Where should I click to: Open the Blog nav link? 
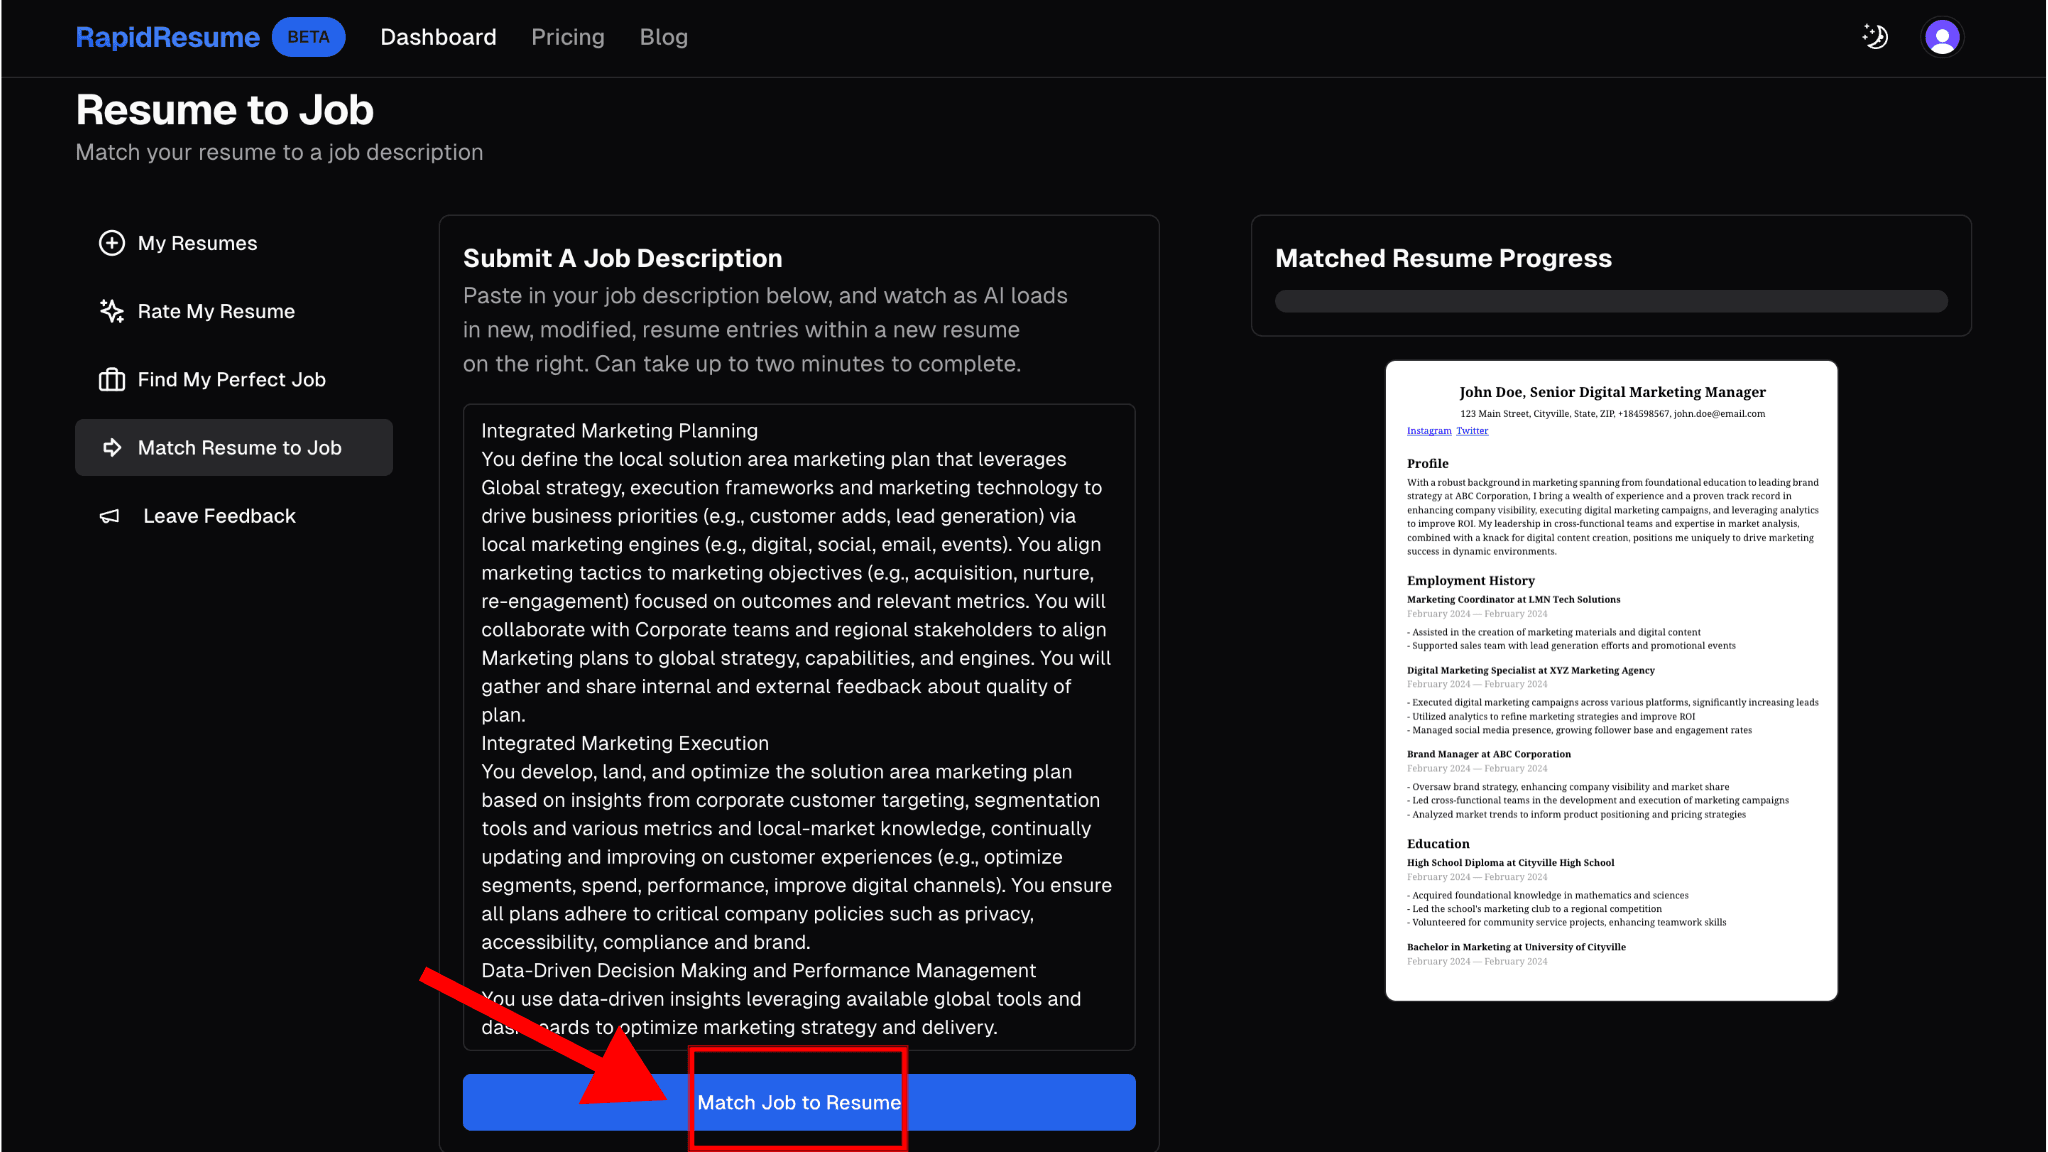pyautogui.click(x=664, y=37)
